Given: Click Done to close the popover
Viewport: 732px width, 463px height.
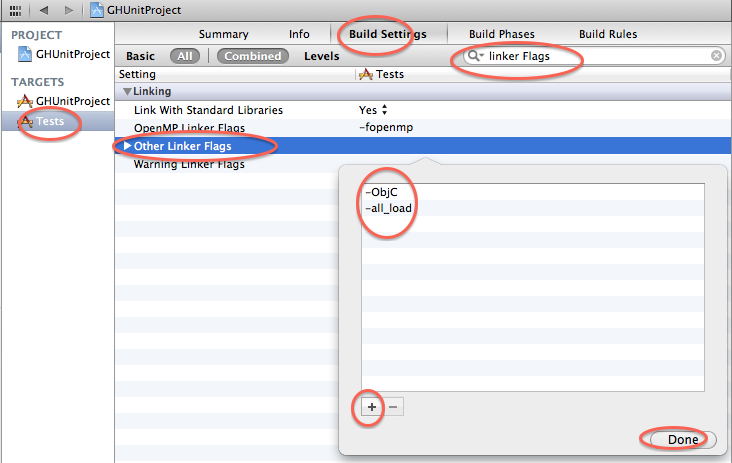Looking at the screenshot, I should point(683,440).
